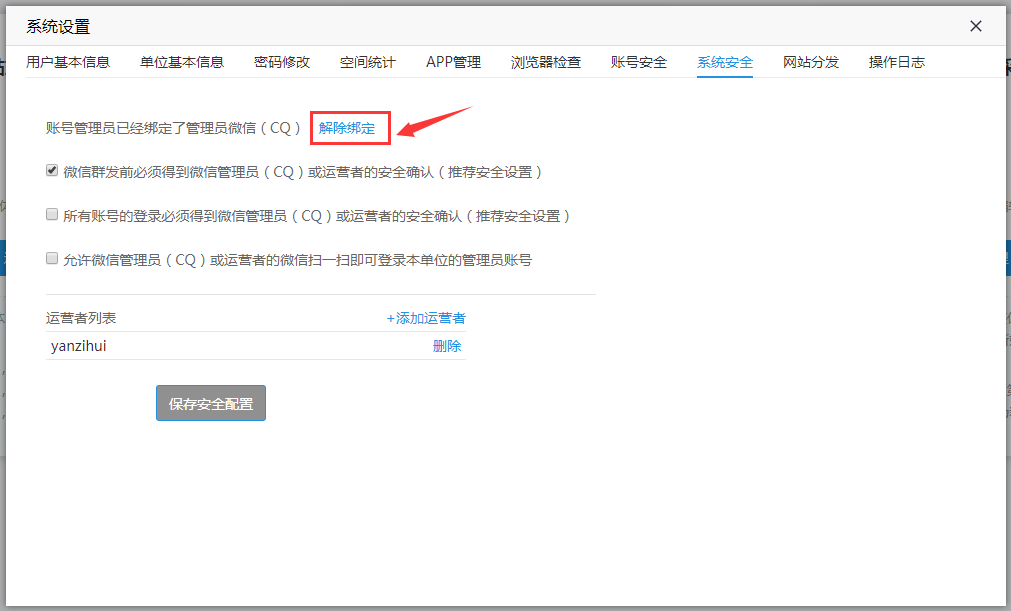This screenshot has width=1011, height=611.
Task: Tick the 微信扫一扫 admin login checkbox
Action: pos(52,259)
